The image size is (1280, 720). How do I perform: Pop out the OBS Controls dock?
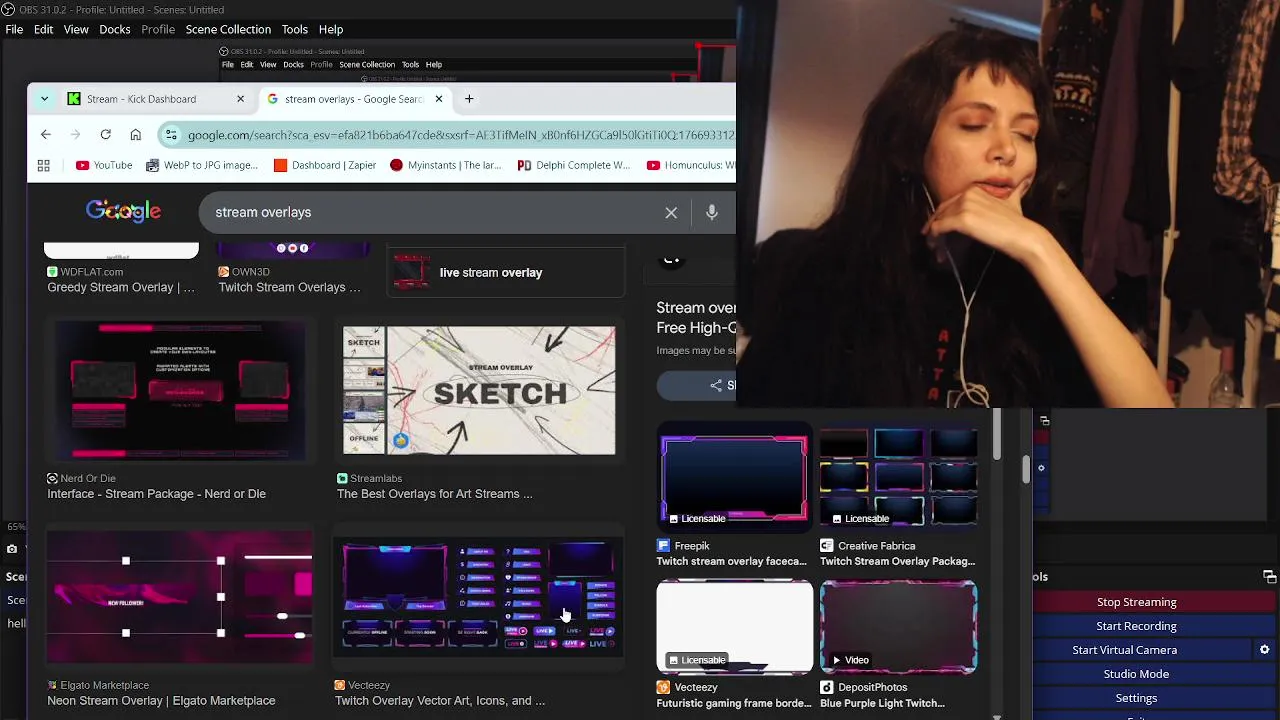1269,577
